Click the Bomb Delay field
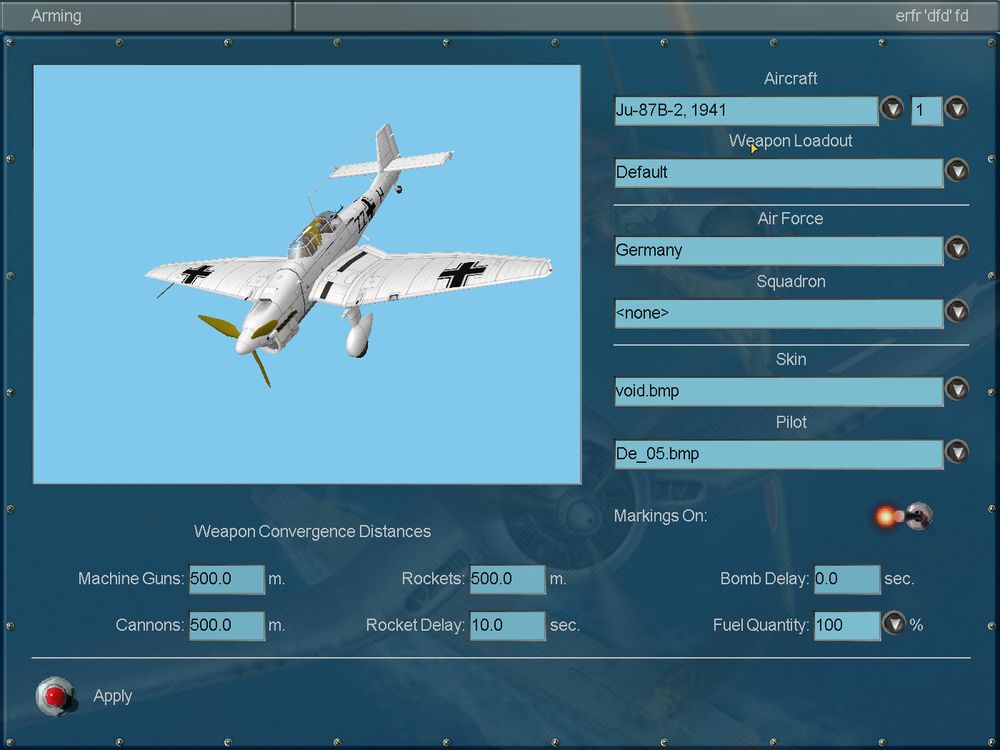The height and width of the screenshot is (750, 1000). coord(847,579)
